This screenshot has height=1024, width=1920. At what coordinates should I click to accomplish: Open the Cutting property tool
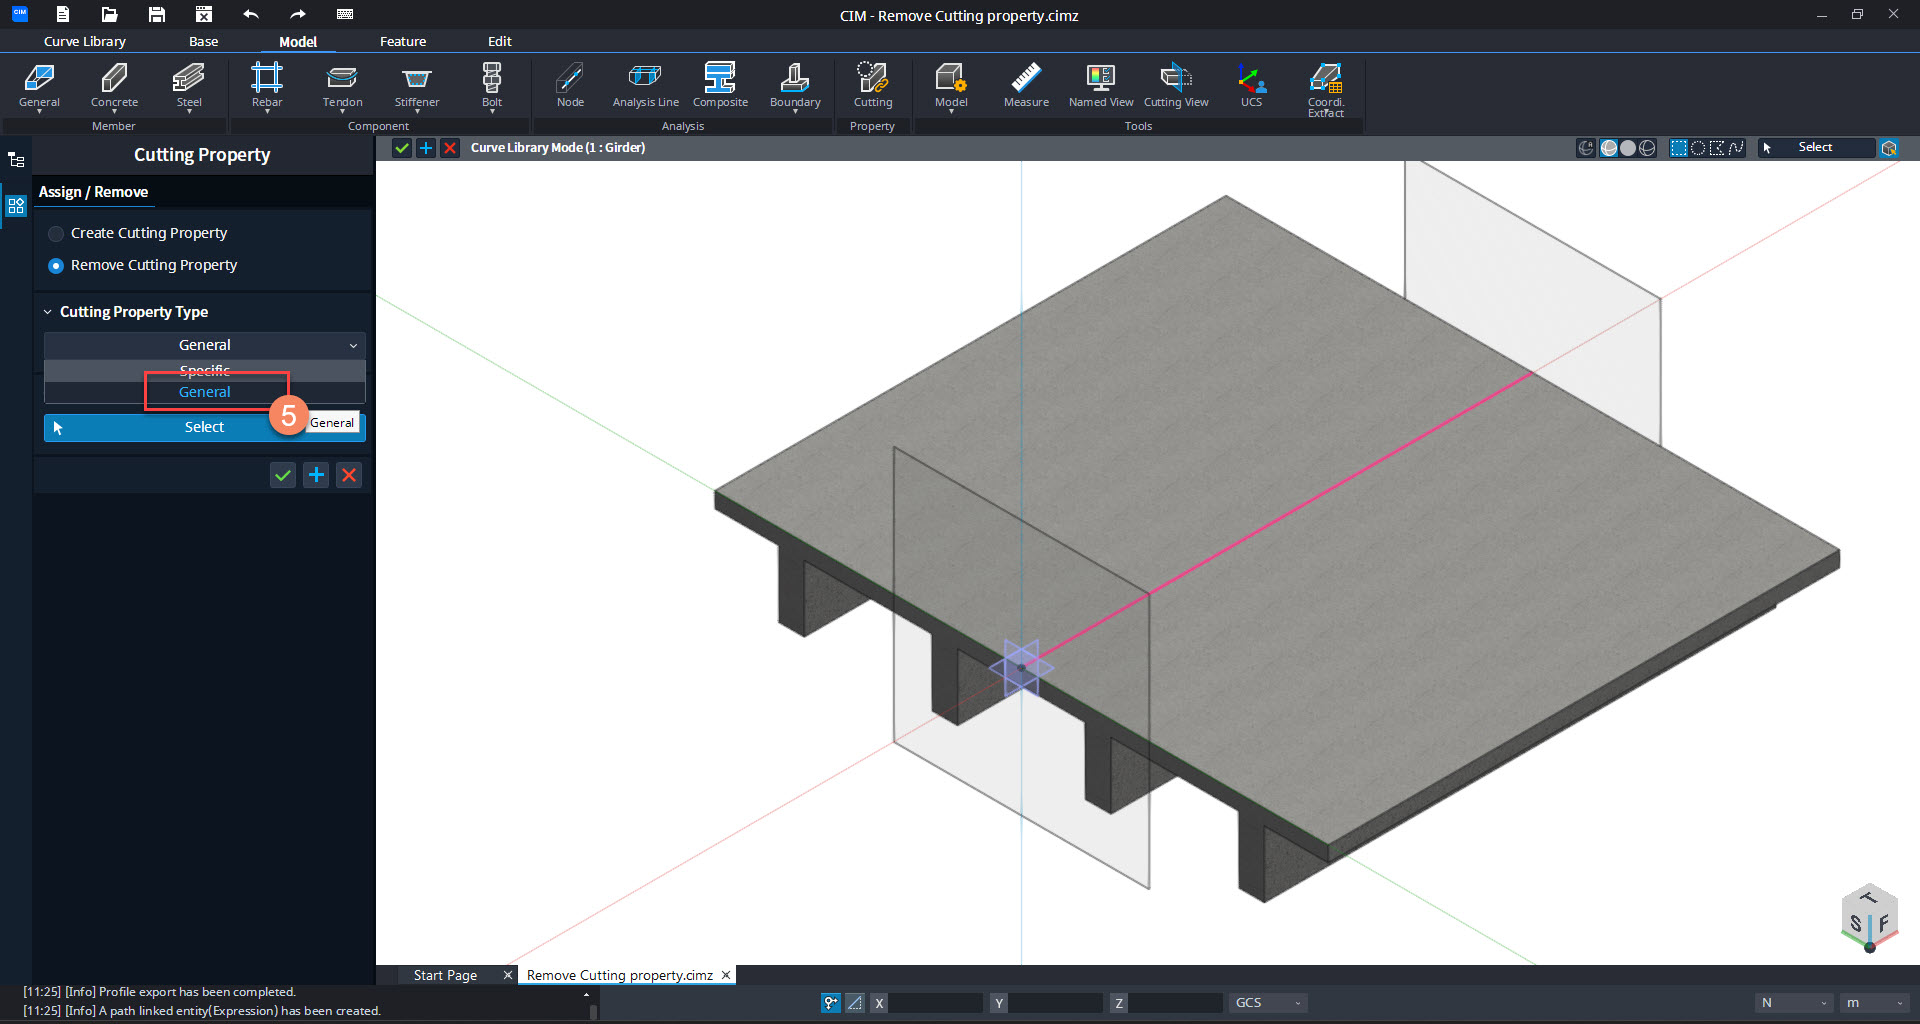pos(872,85)
